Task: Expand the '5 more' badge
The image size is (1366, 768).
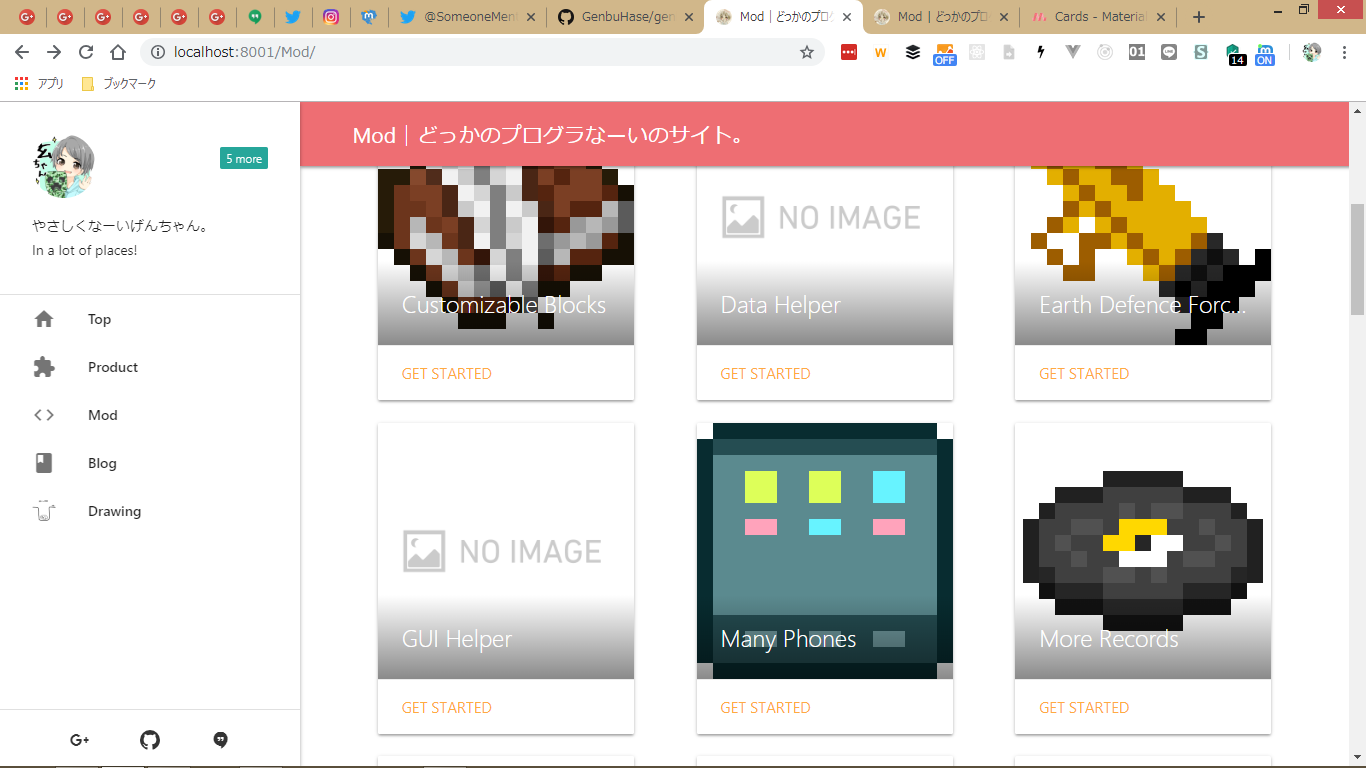Action: (244, 158)
